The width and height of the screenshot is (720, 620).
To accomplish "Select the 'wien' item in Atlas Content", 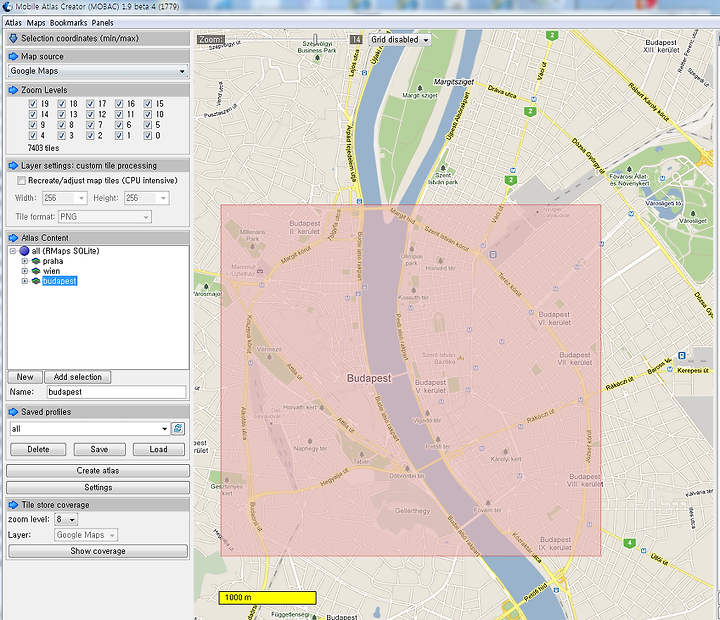I will (51, 271).
